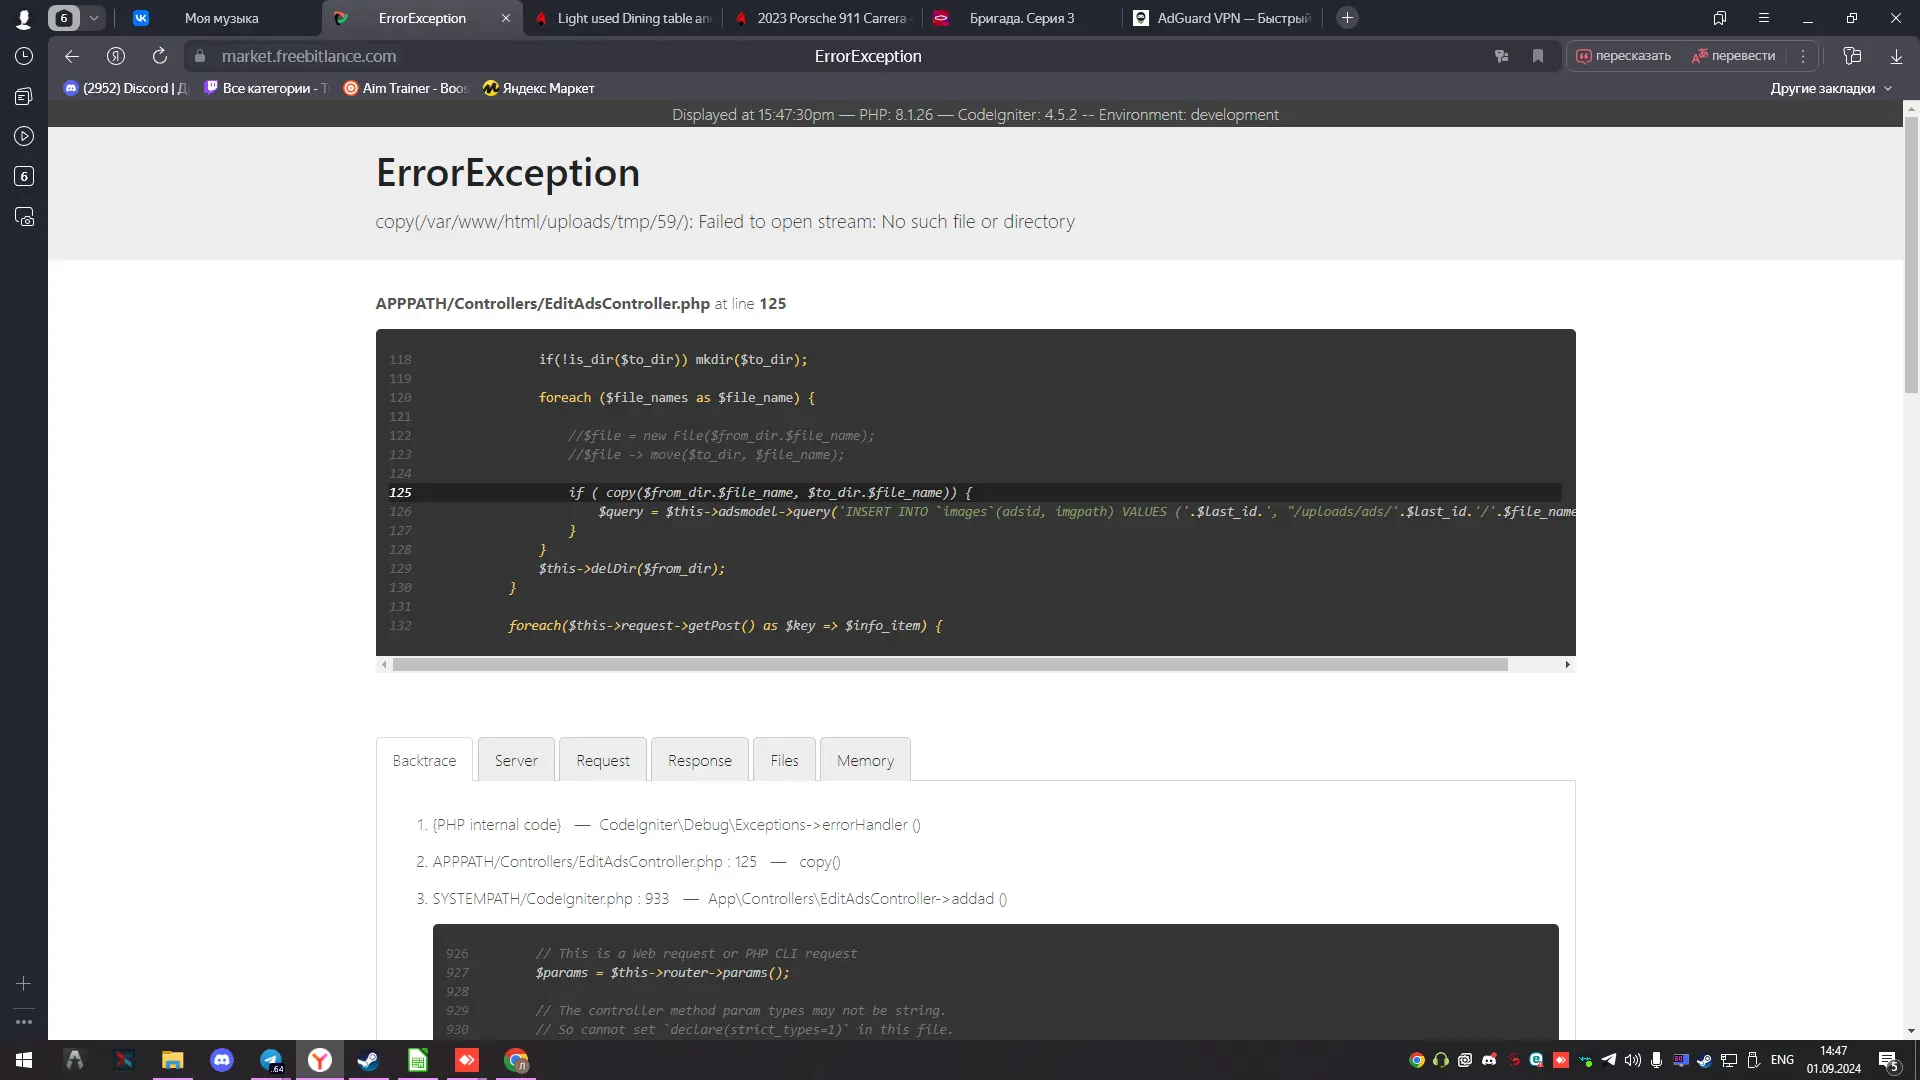The height and width of the screenshot is (1080, 1920).
Task: Select the Backtrace tab
Action: click(424, 760)
